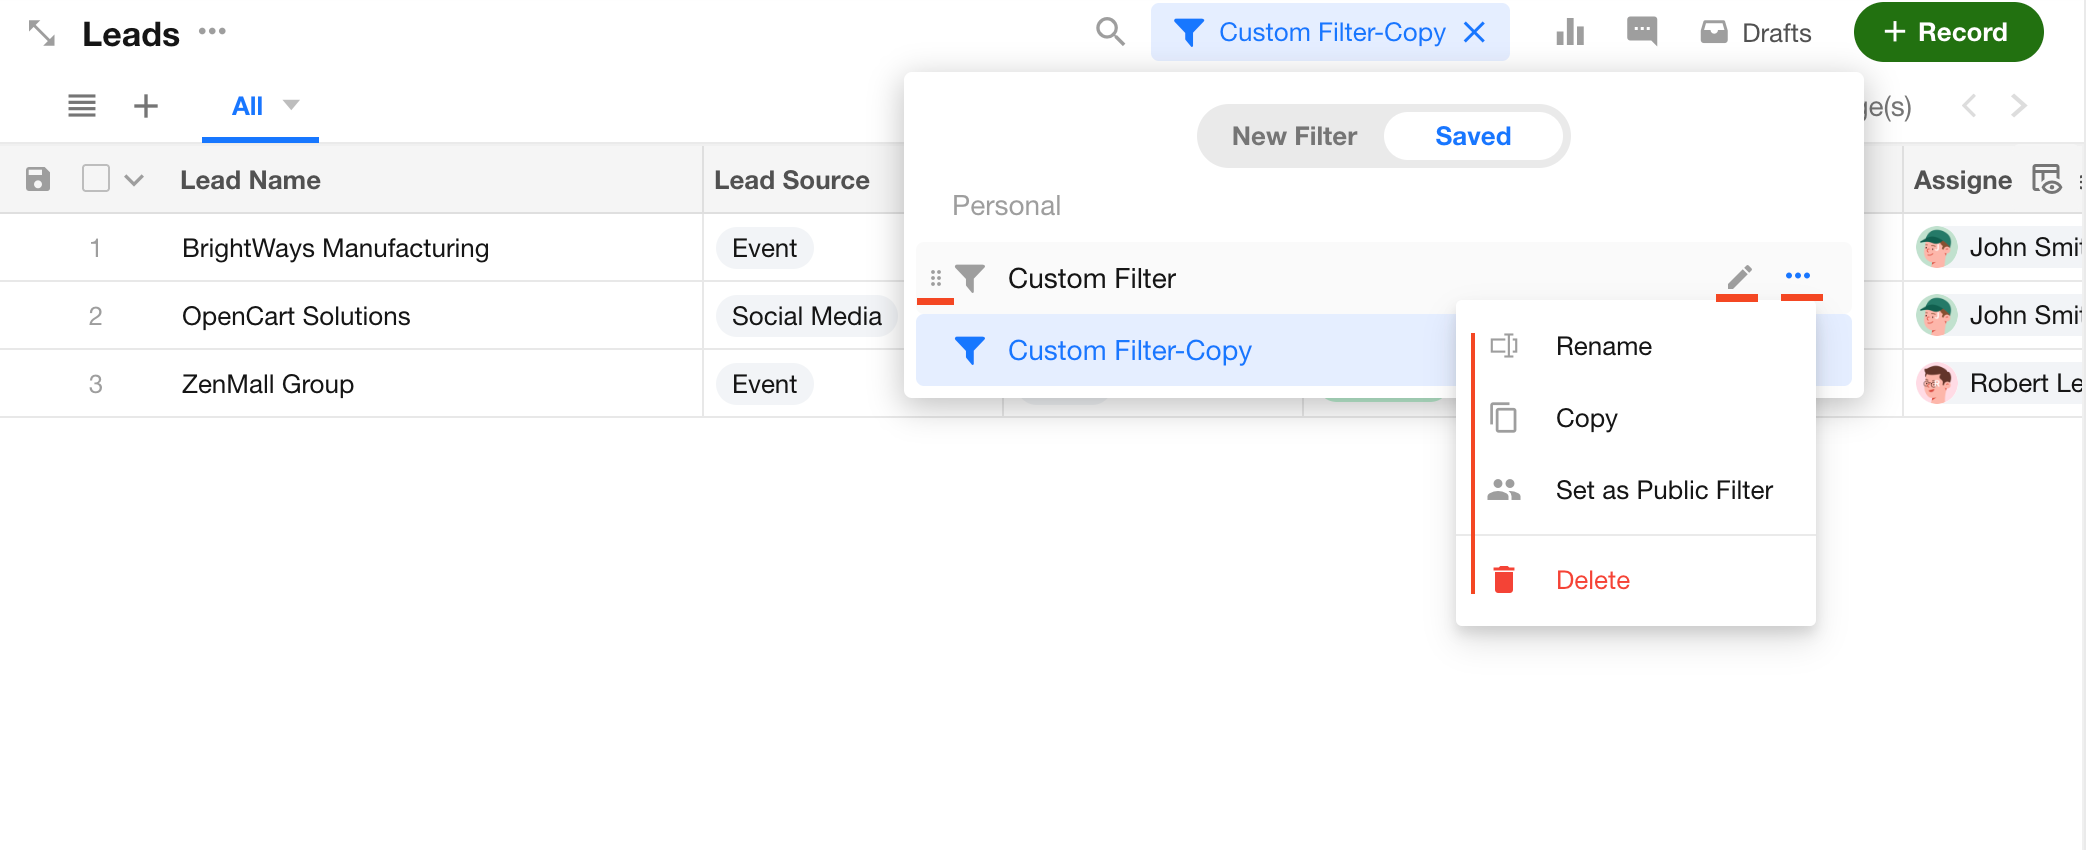The width and height of the screenshot is (2088, 850).
Task: Open the view list hamburger icon
Action: [x=82, y=106]
